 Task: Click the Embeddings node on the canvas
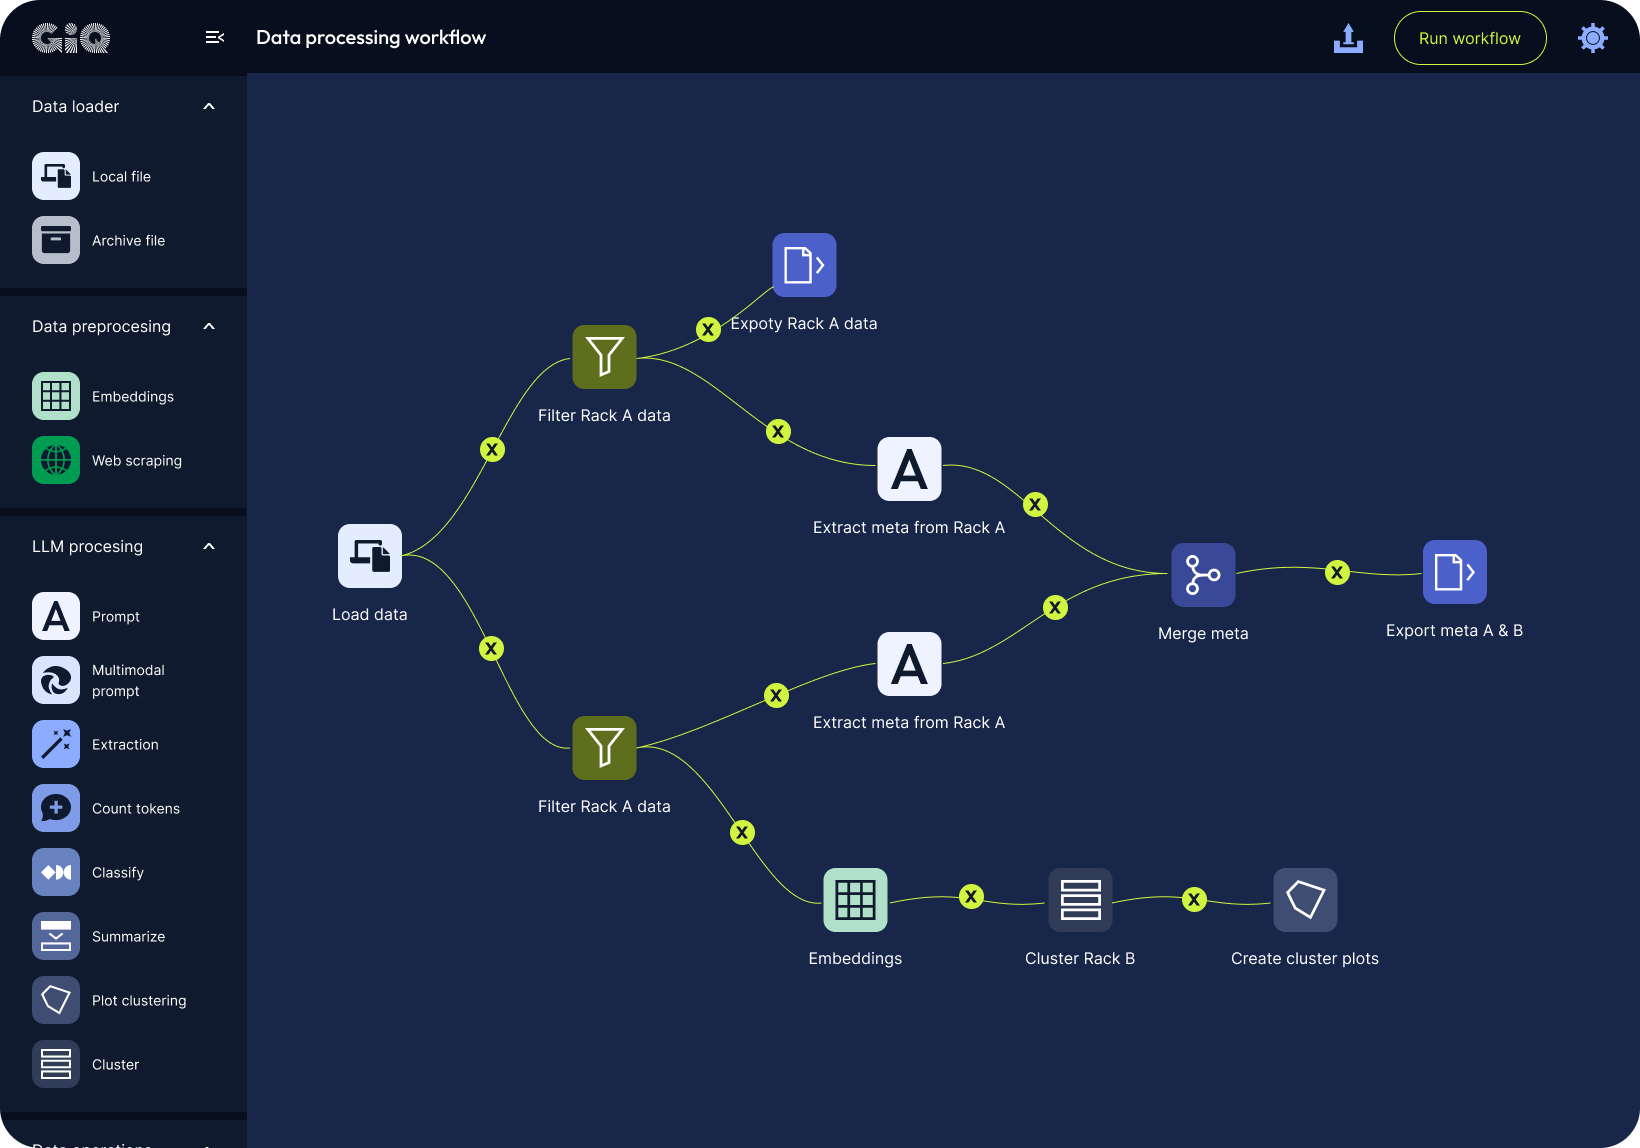tap(855, 900)
